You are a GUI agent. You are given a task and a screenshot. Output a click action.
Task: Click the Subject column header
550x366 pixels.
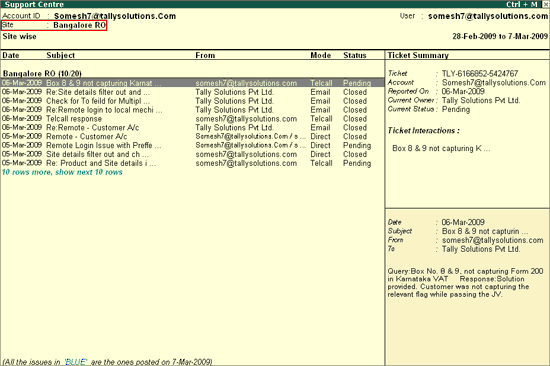coord(61,55)
